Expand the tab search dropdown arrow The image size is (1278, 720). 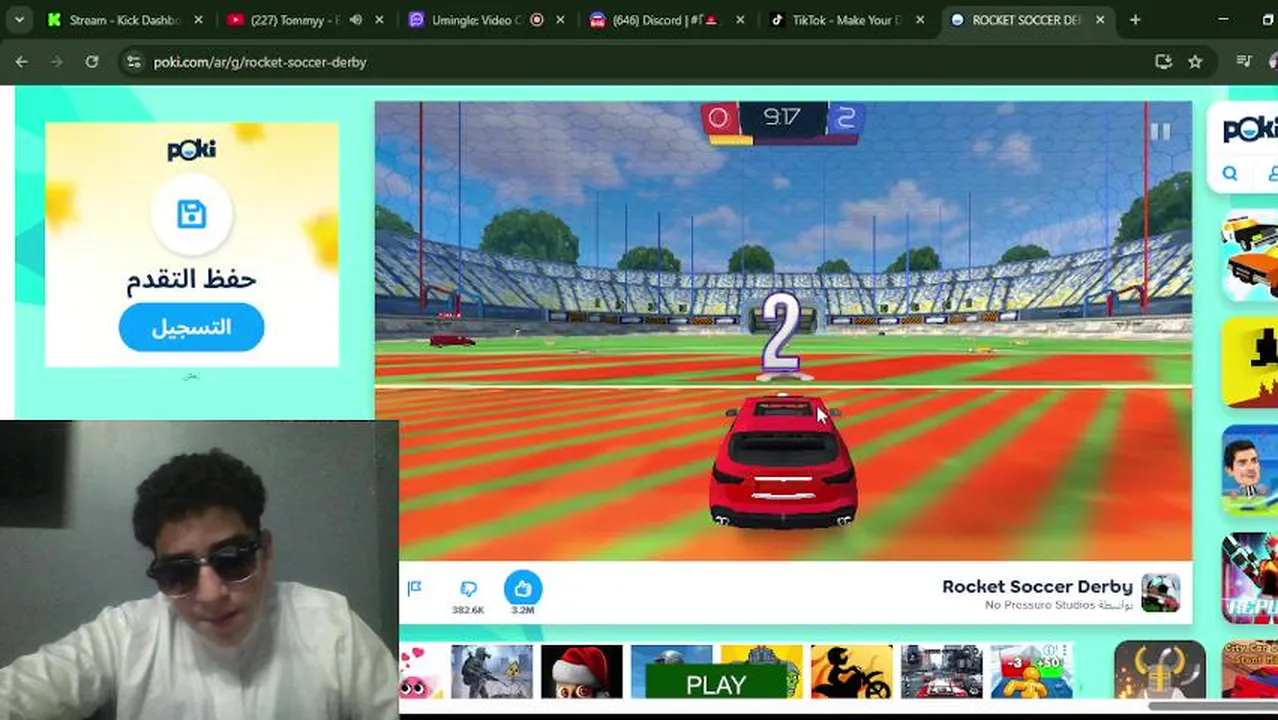tap(18, 20)
